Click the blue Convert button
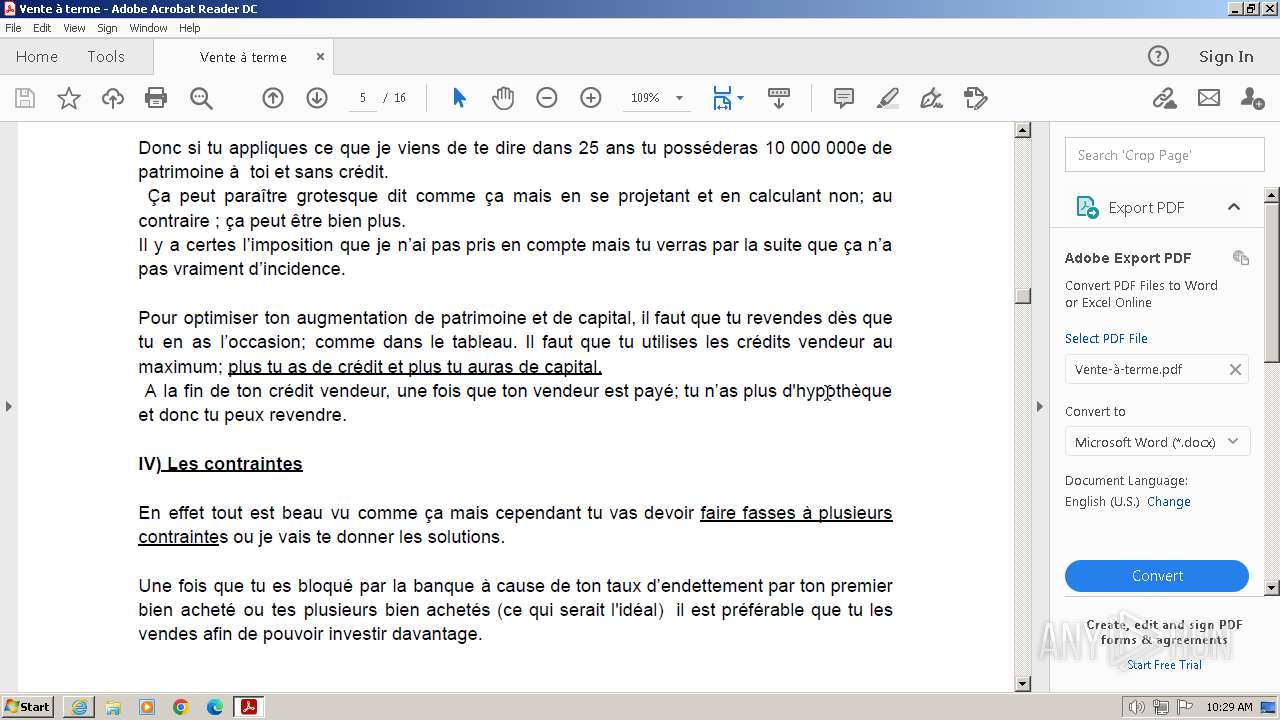The height and width of the screenshot is (720, 1280). point(1157,576)
